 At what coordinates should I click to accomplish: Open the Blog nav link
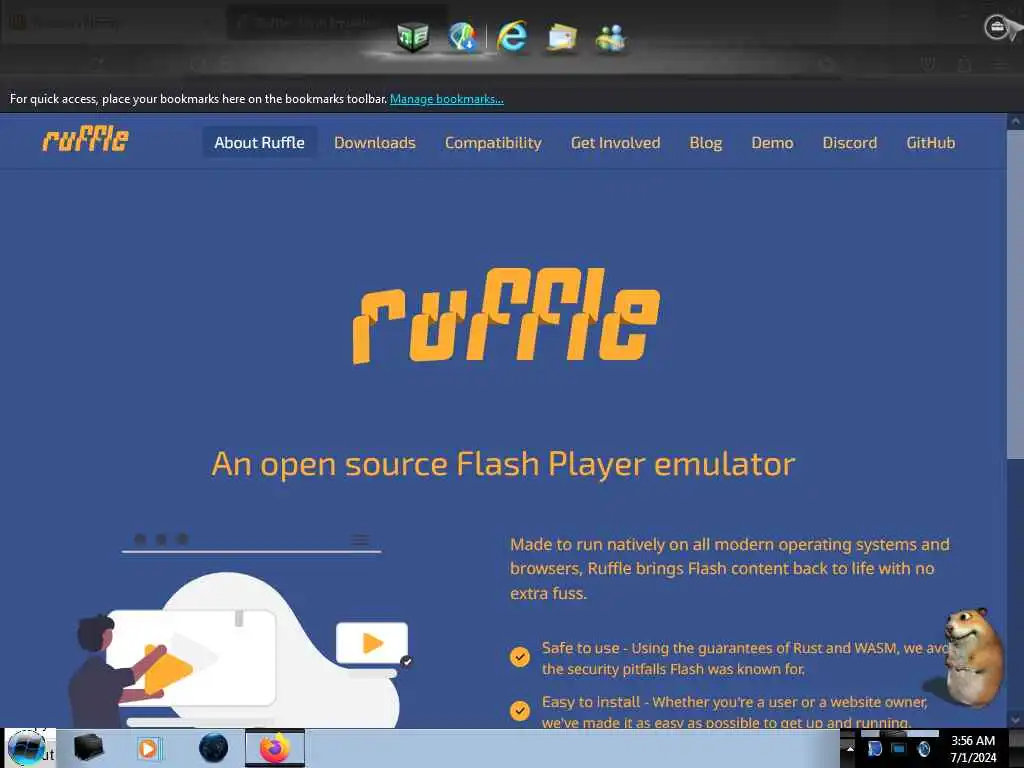(706, 143)
